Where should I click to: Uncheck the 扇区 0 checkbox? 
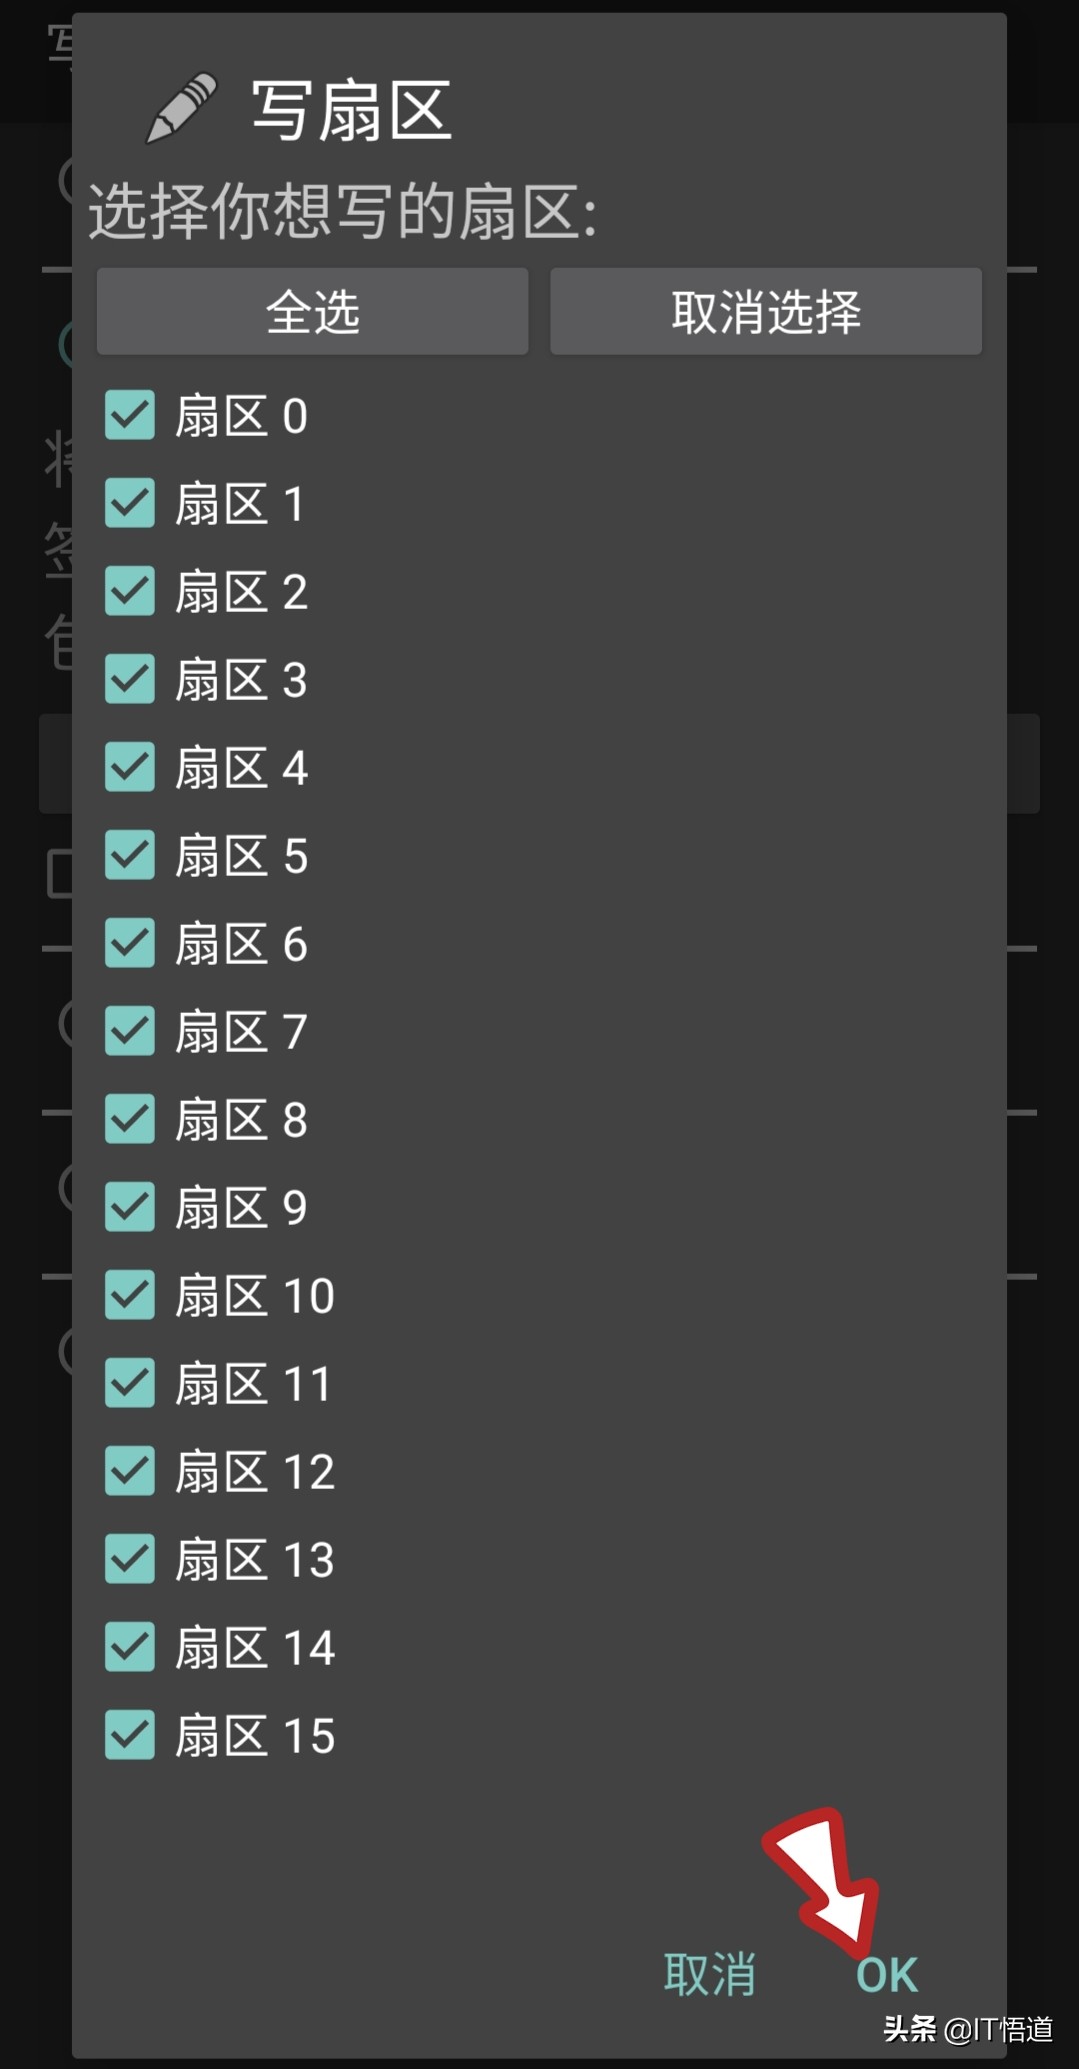tap(130, 415)
